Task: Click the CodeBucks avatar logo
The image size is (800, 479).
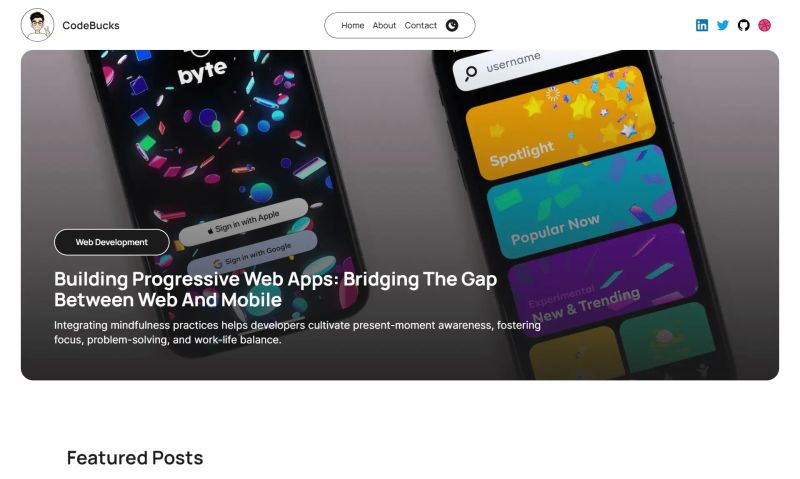Action: tap(37, 25)
